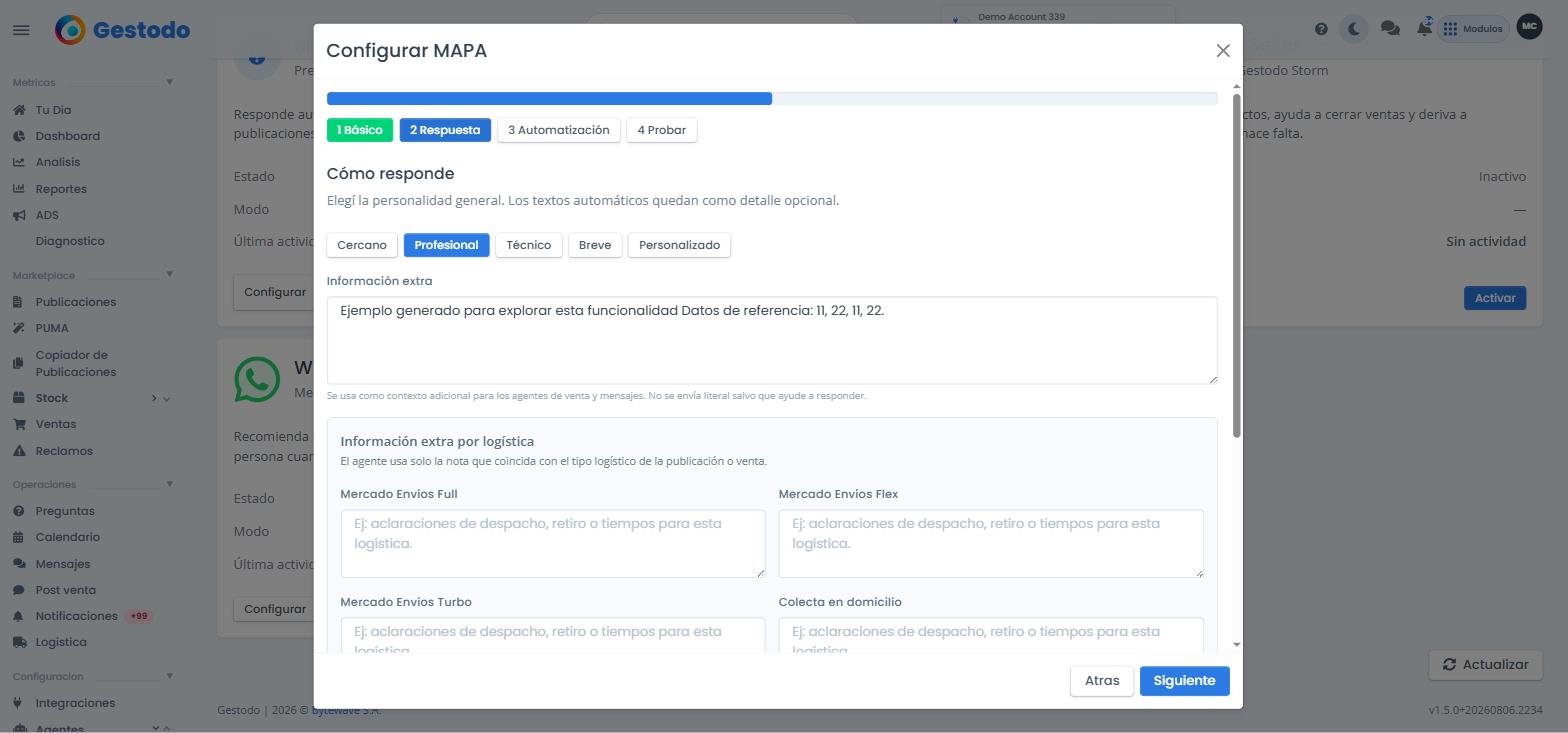This screenshot has width=1568, height=733.
Task: Open Tu Dia home icon
Action: point(19,110)
